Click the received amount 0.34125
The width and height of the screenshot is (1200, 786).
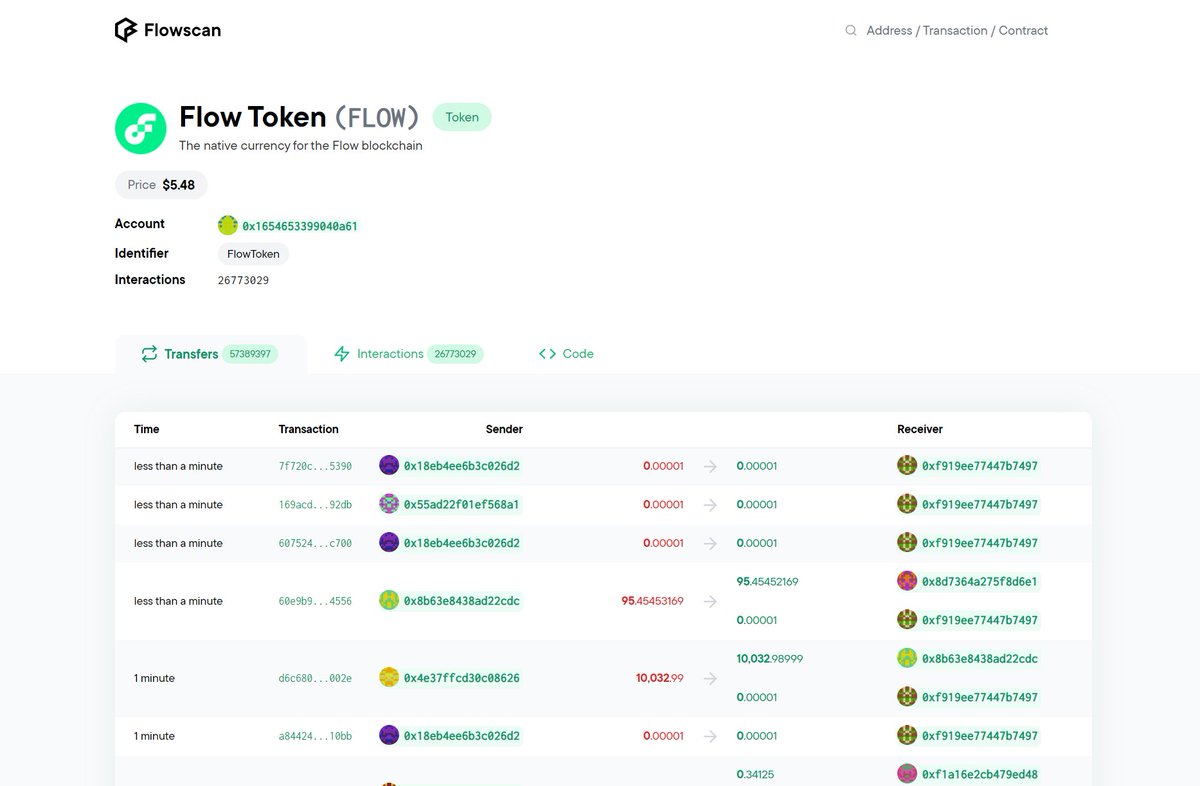755,774
